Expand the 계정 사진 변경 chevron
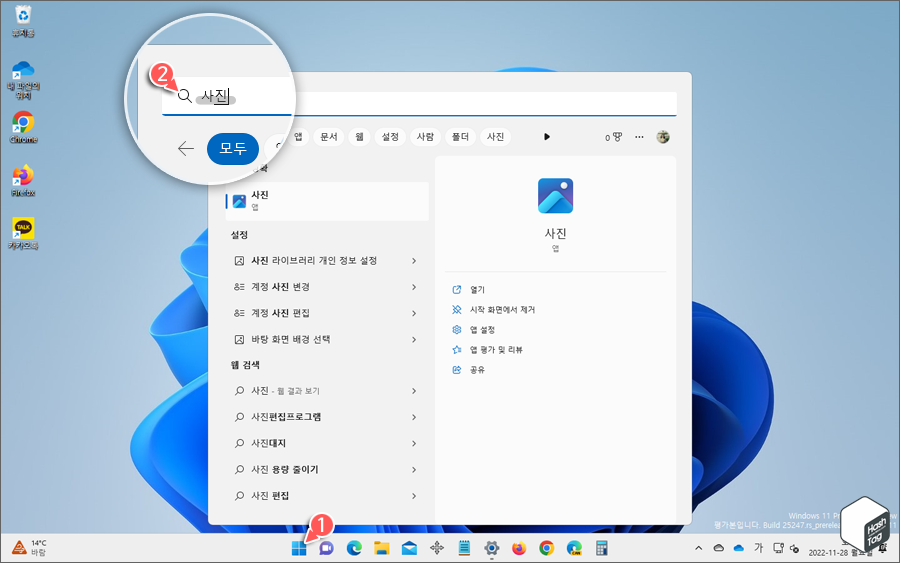The width and height of the screenshot is (900, 563). point(414,287)
